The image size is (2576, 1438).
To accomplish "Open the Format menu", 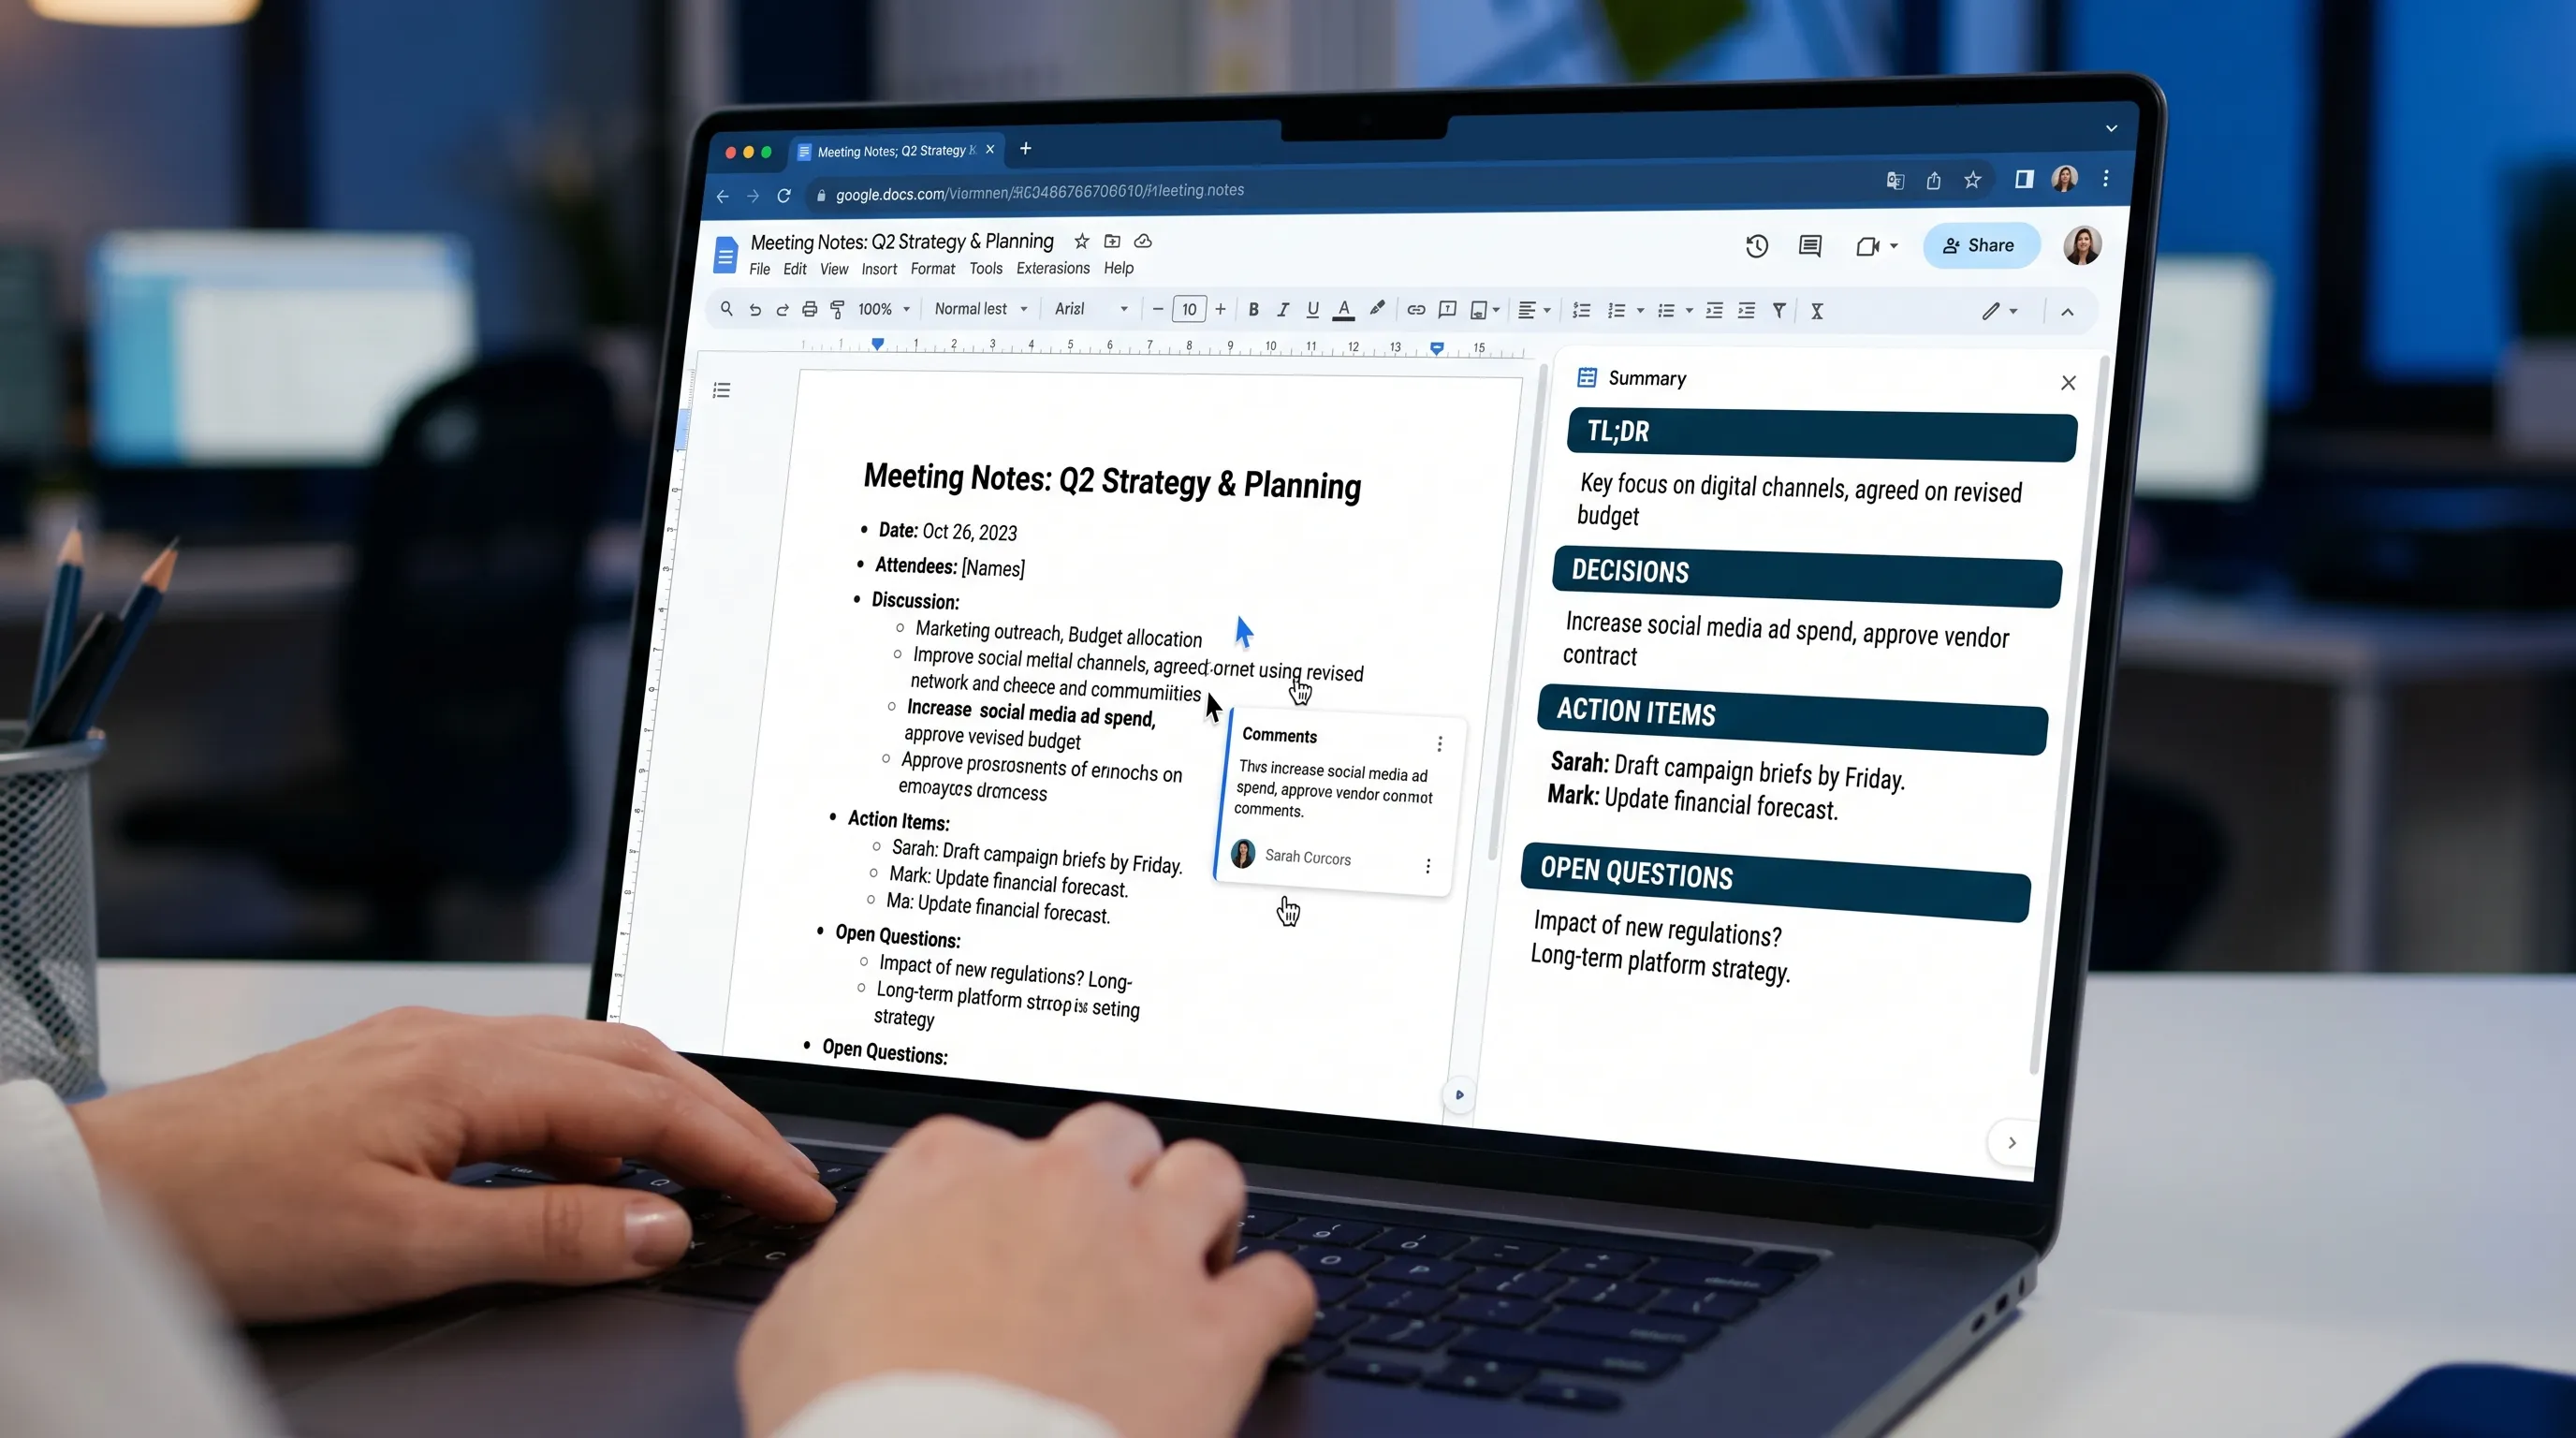I will click(932, 269).
